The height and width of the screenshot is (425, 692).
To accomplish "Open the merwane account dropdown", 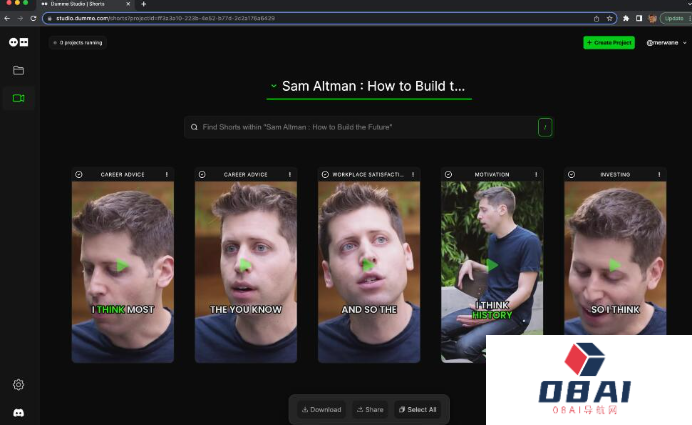I will [667, 43].
